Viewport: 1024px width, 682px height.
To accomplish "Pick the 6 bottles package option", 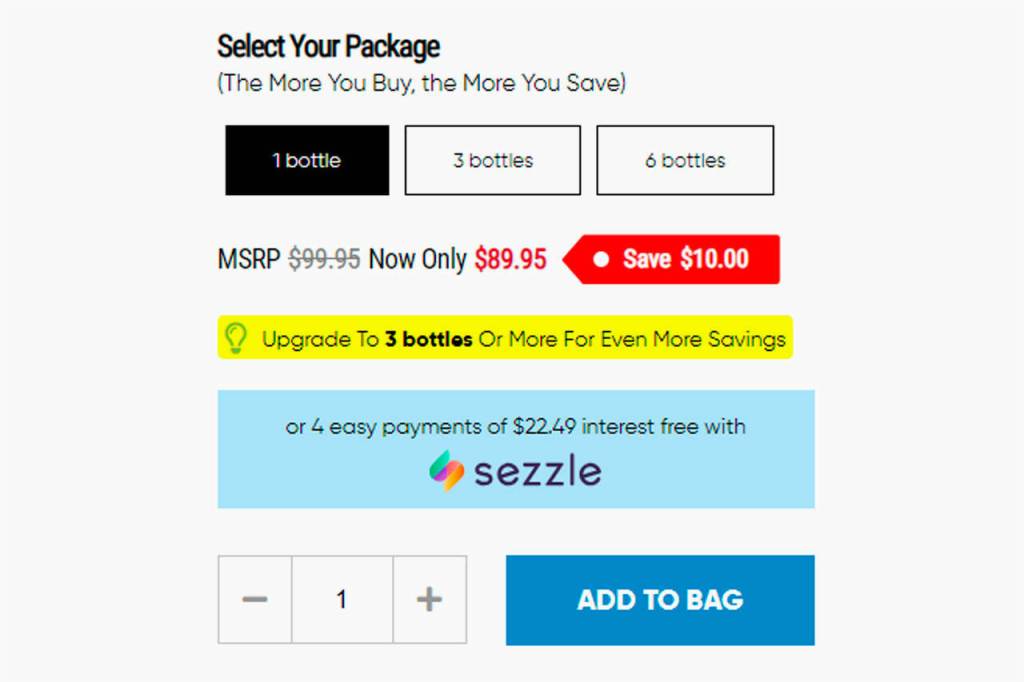I will coord(685,160).
